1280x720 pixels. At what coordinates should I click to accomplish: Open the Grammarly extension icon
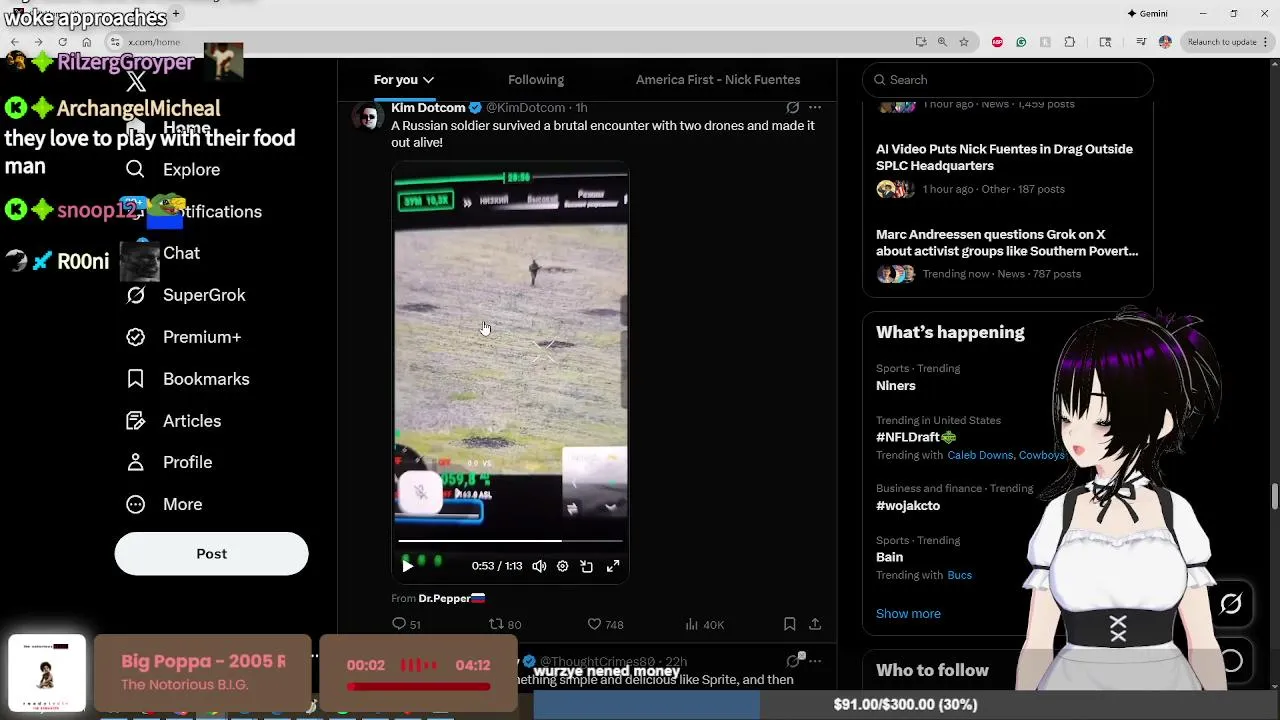coord(1021,42)
